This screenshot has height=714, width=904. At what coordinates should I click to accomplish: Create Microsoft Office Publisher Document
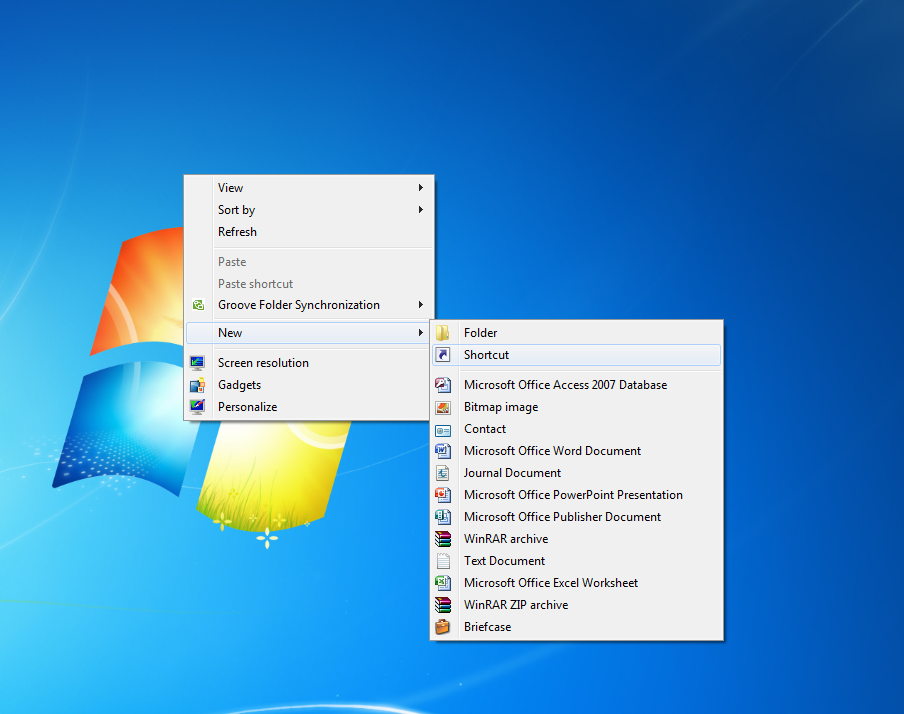pyautogui.click(x=577, y=516)
